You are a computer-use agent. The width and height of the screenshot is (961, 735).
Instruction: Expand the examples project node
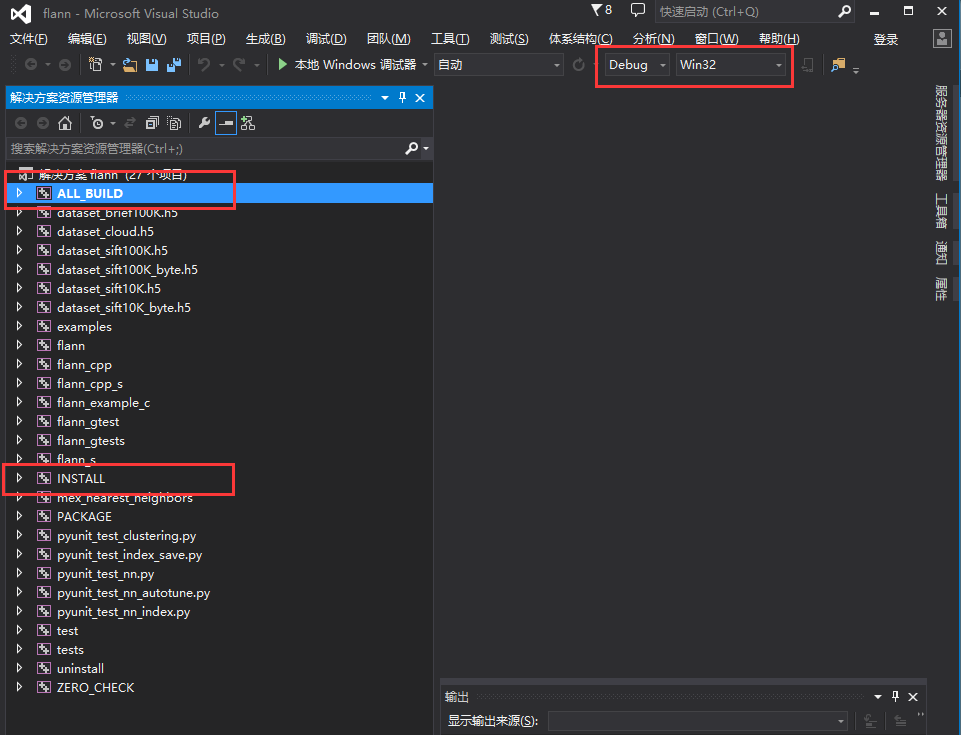point(20,326)
